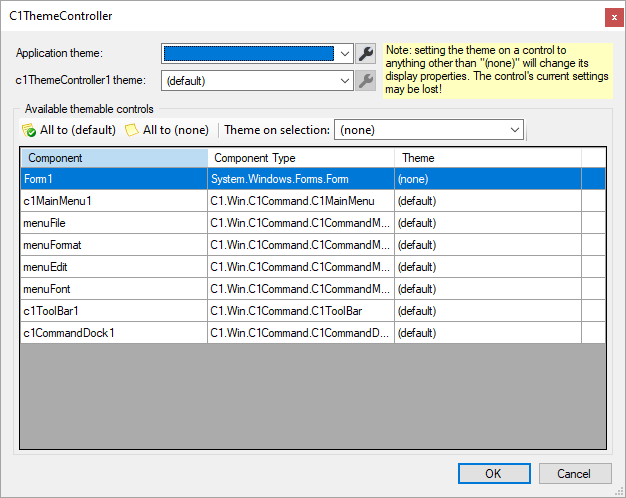The height and width of the screenshot is (498, 626).
Task: Click the Component Type column header
Action: (300, 158)
